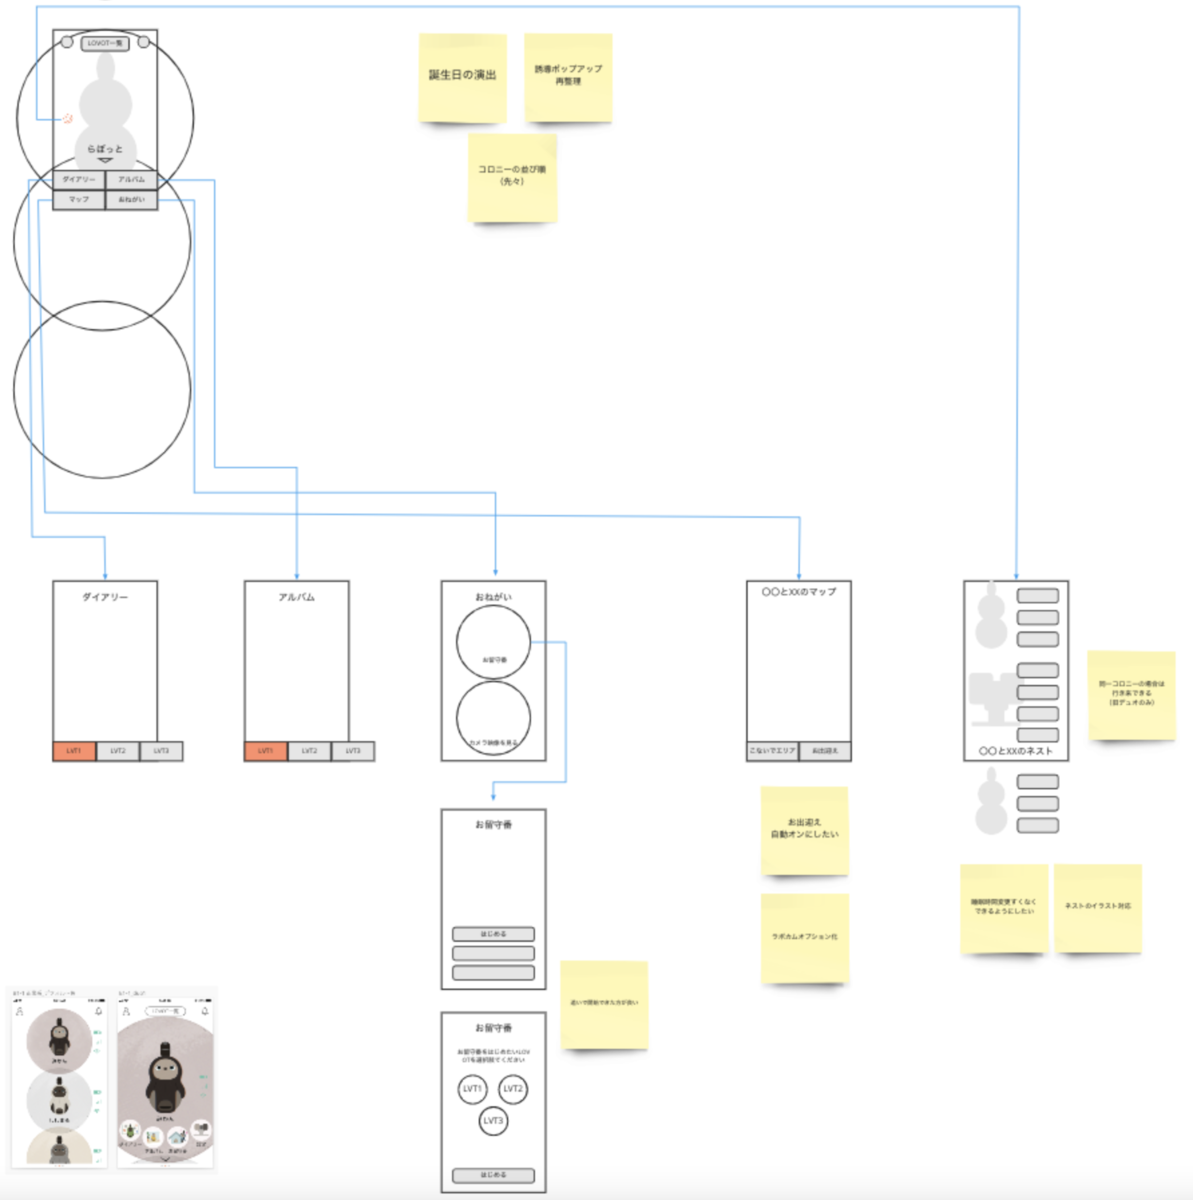This screenshot has width=1193, height=1200.
Task: Click the circle icon left of LOVOT一覧
Action: point(67,42)
